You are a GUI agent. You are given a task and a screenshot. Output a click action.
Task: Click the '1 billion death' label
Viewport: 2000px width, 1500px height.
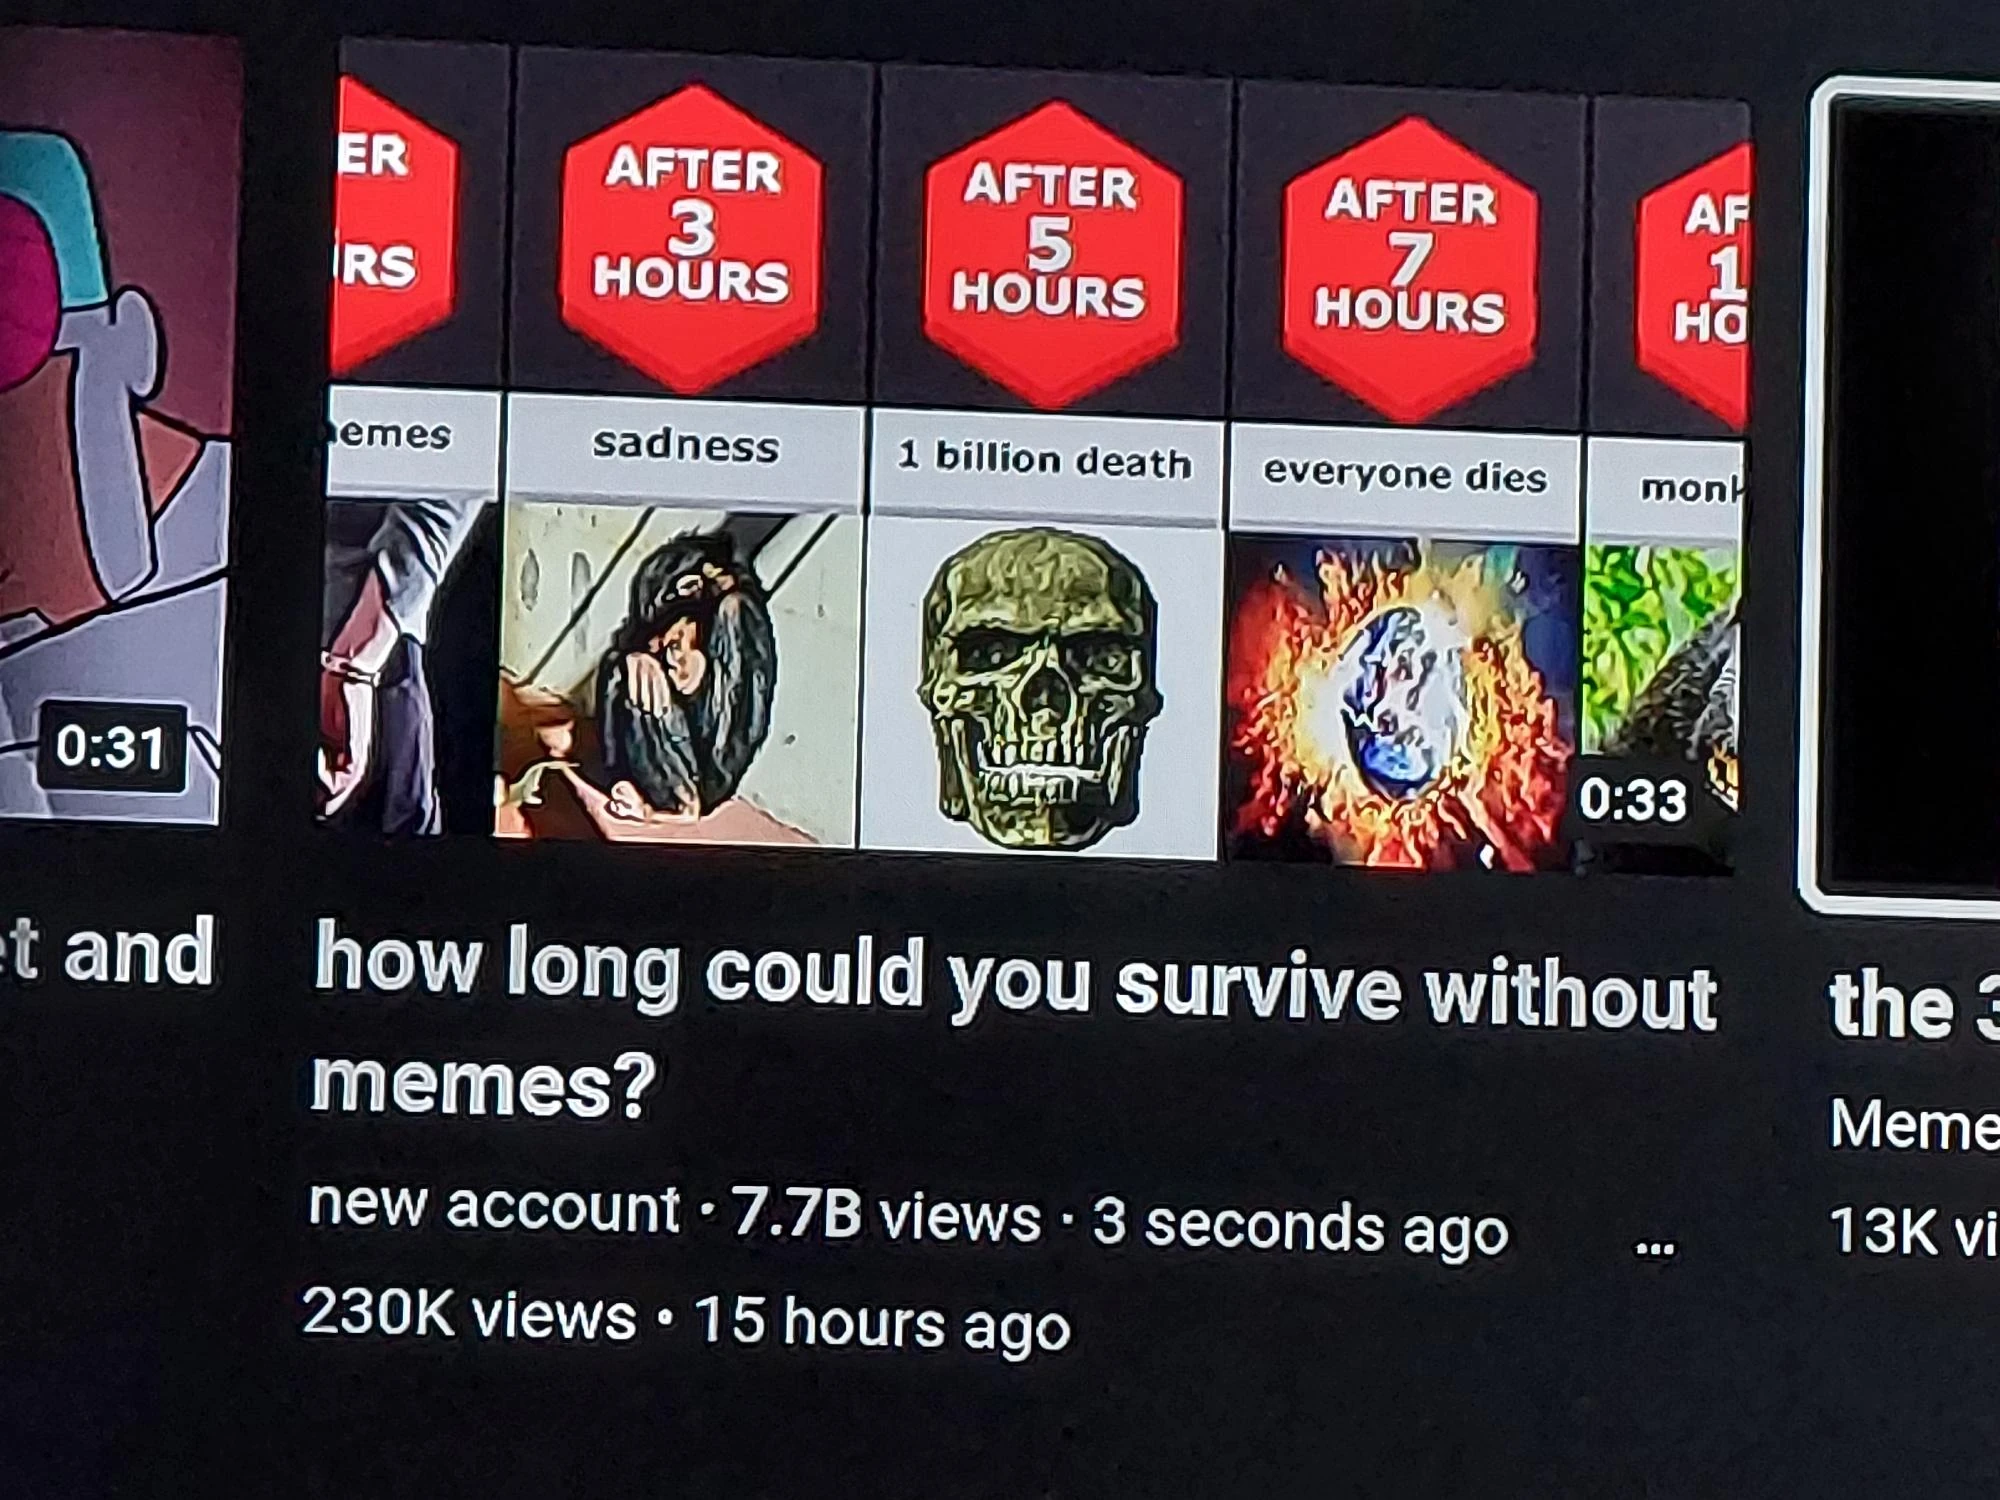(1046, 460)
